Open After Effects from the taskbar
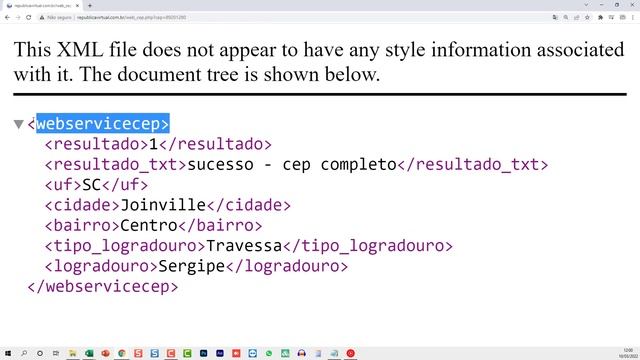 click(220, 353)
